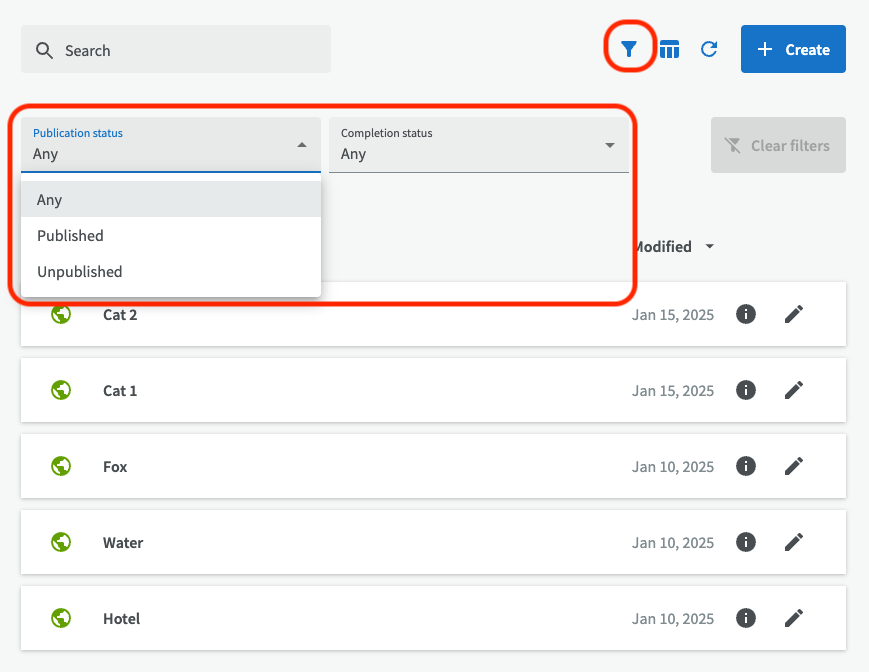Click the blue Create button
The image size is (869, 672).
point(793,49)
